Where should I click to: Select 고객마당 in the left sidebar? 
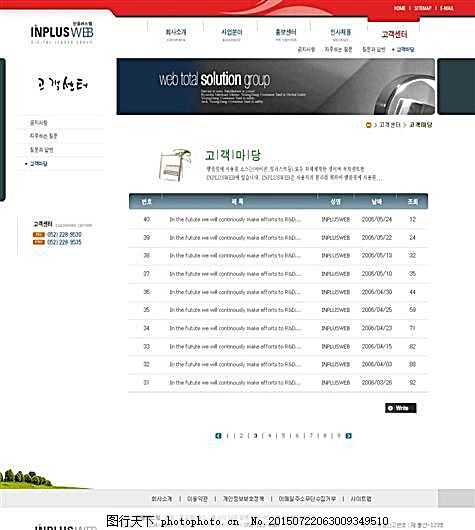coord(39,164)
